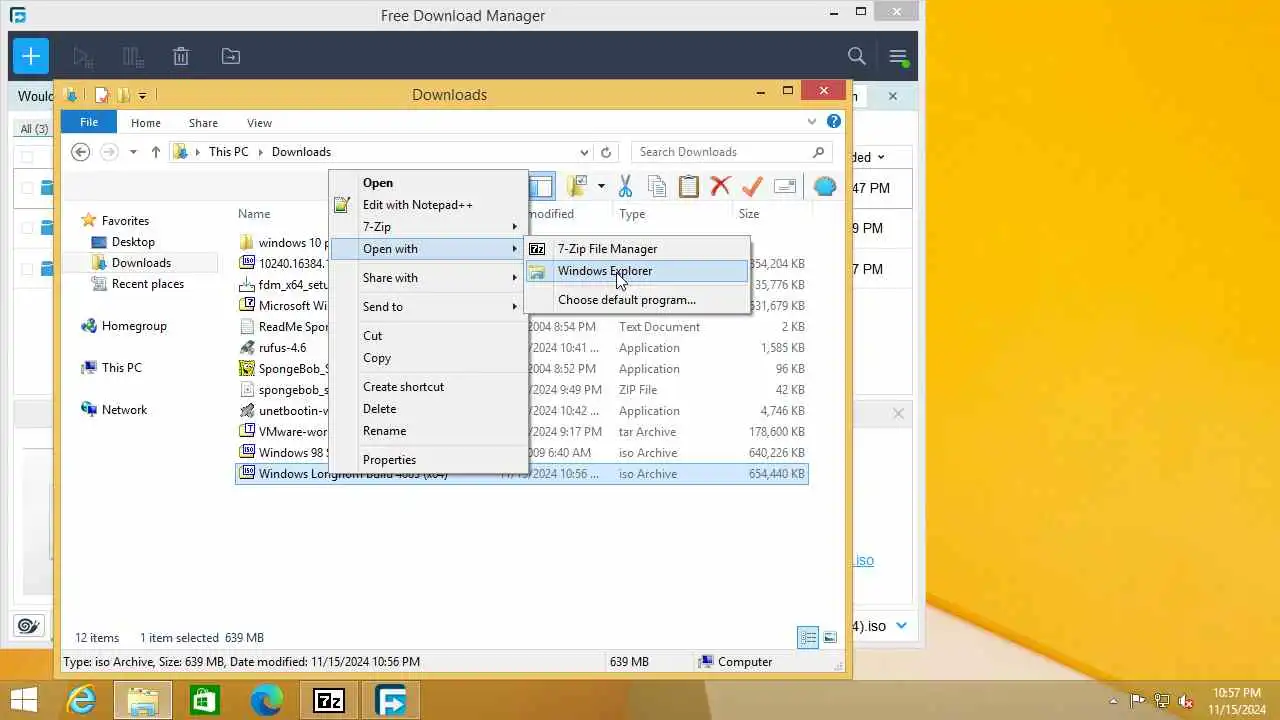Image resolution: width=1280 pixels, height=720 pixels.
Task: Sort files by Size column header
Action: (749, 214)
